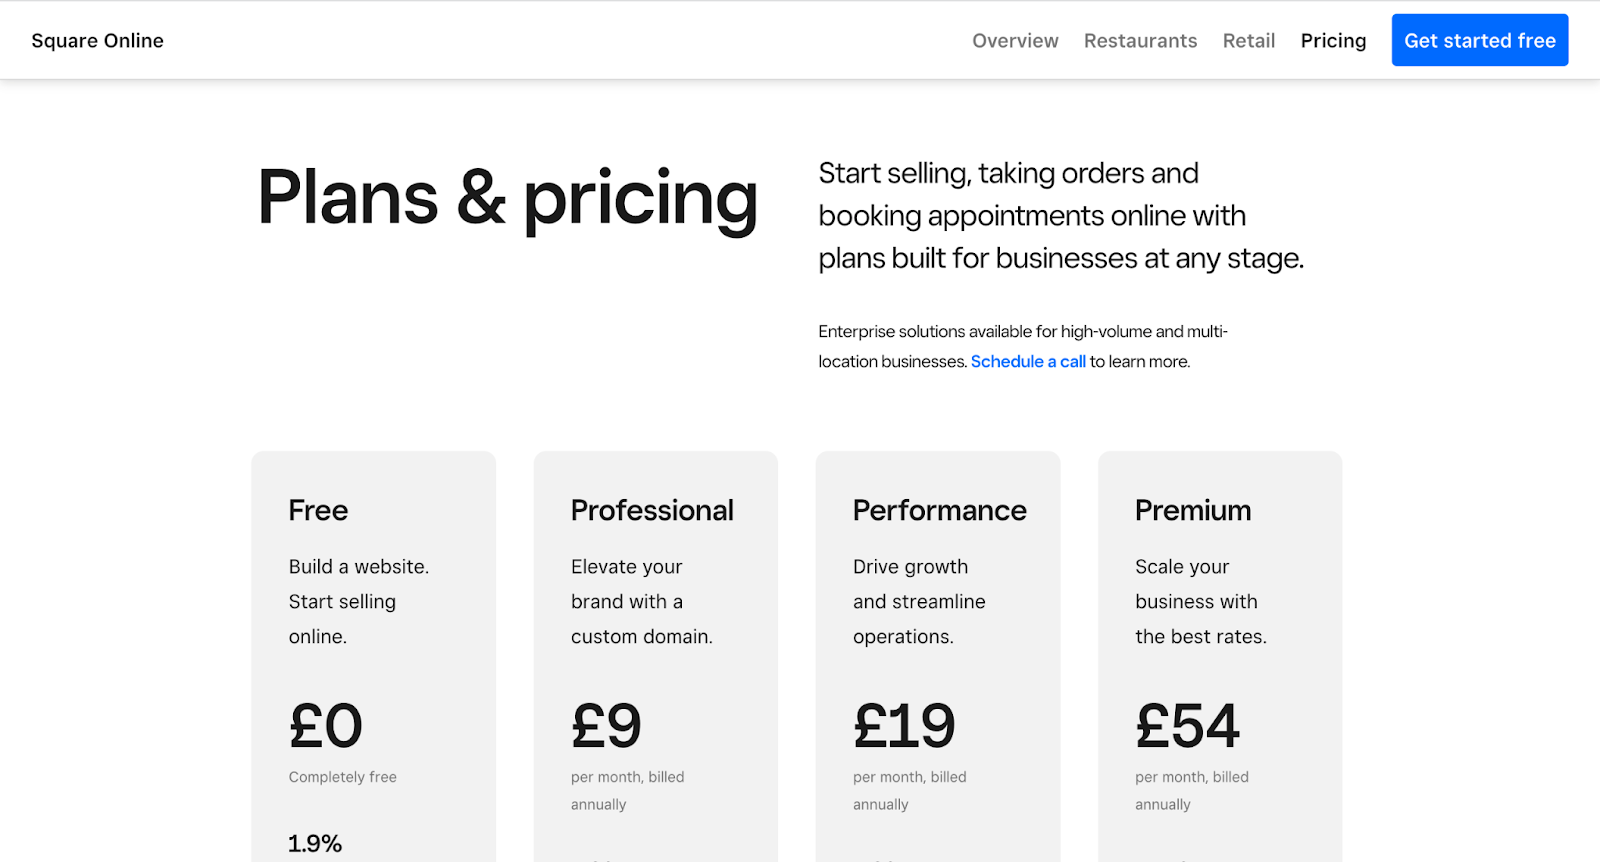This screenshot has width=1600, height=862.
Task: Click the £54 Premium price
Action: pos(1187,726)
